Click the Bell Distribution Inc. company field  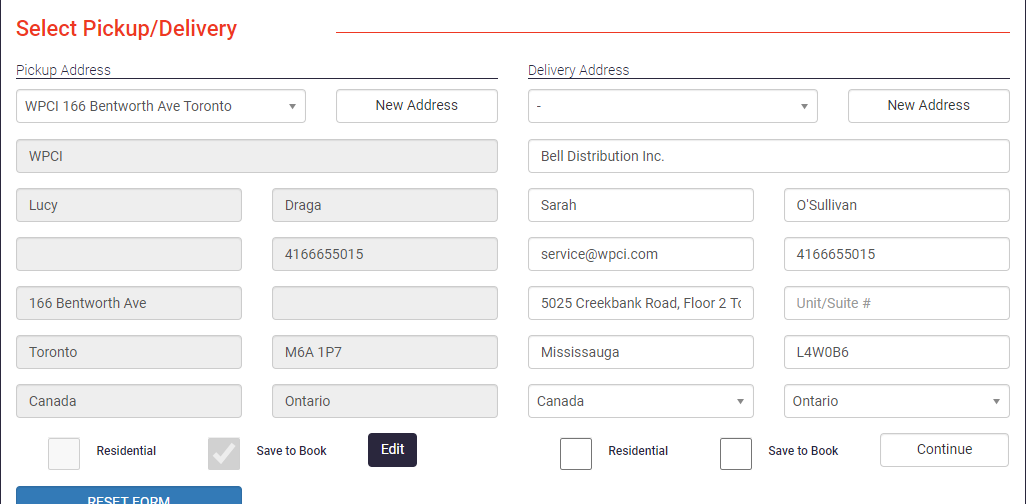tap(769, 156)
